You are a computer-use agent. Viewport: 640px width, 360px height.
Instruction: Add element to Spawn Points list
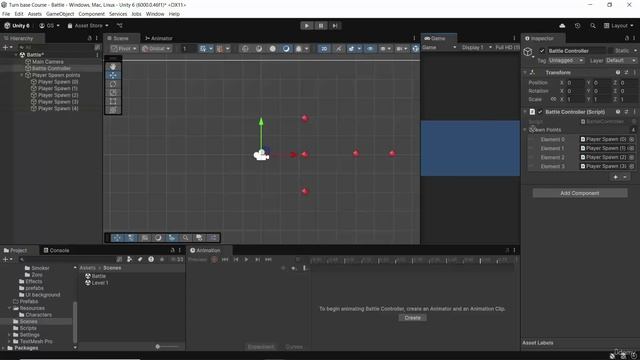(616, 177)
